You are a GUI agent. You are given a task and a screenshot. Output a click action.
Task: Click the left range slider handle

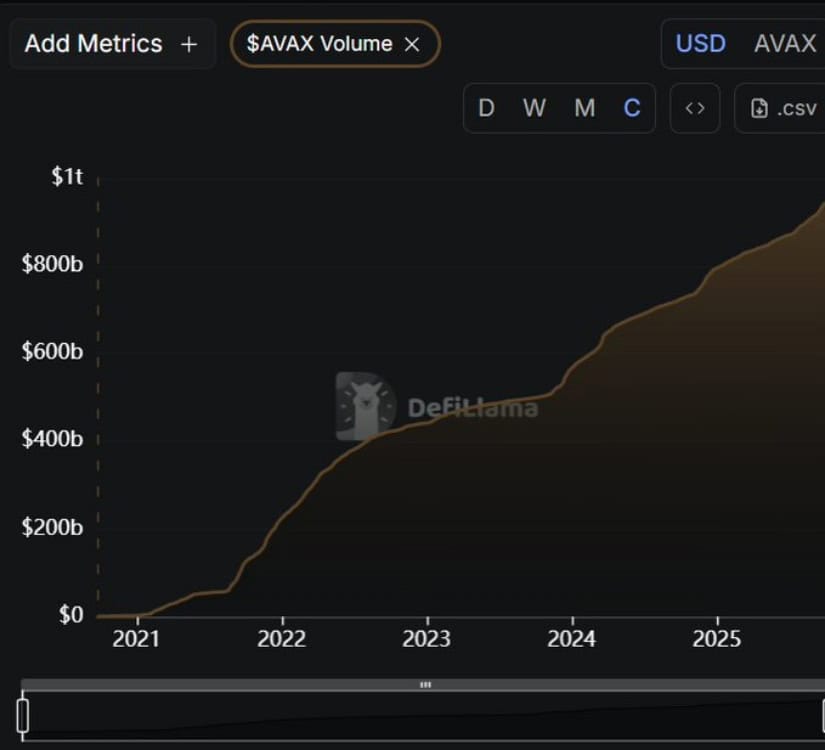pyautogui.click(x=23, y=716)
